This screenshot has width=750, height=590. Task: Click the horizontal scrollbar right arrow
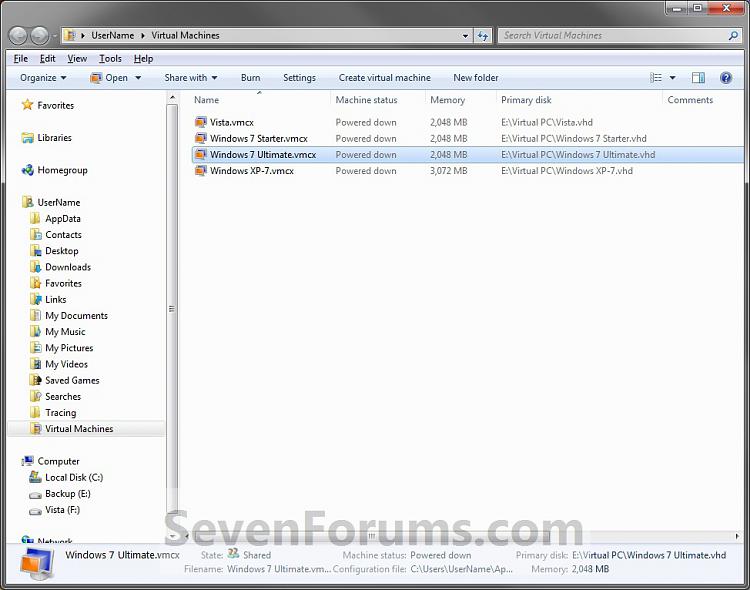(737, 536)
